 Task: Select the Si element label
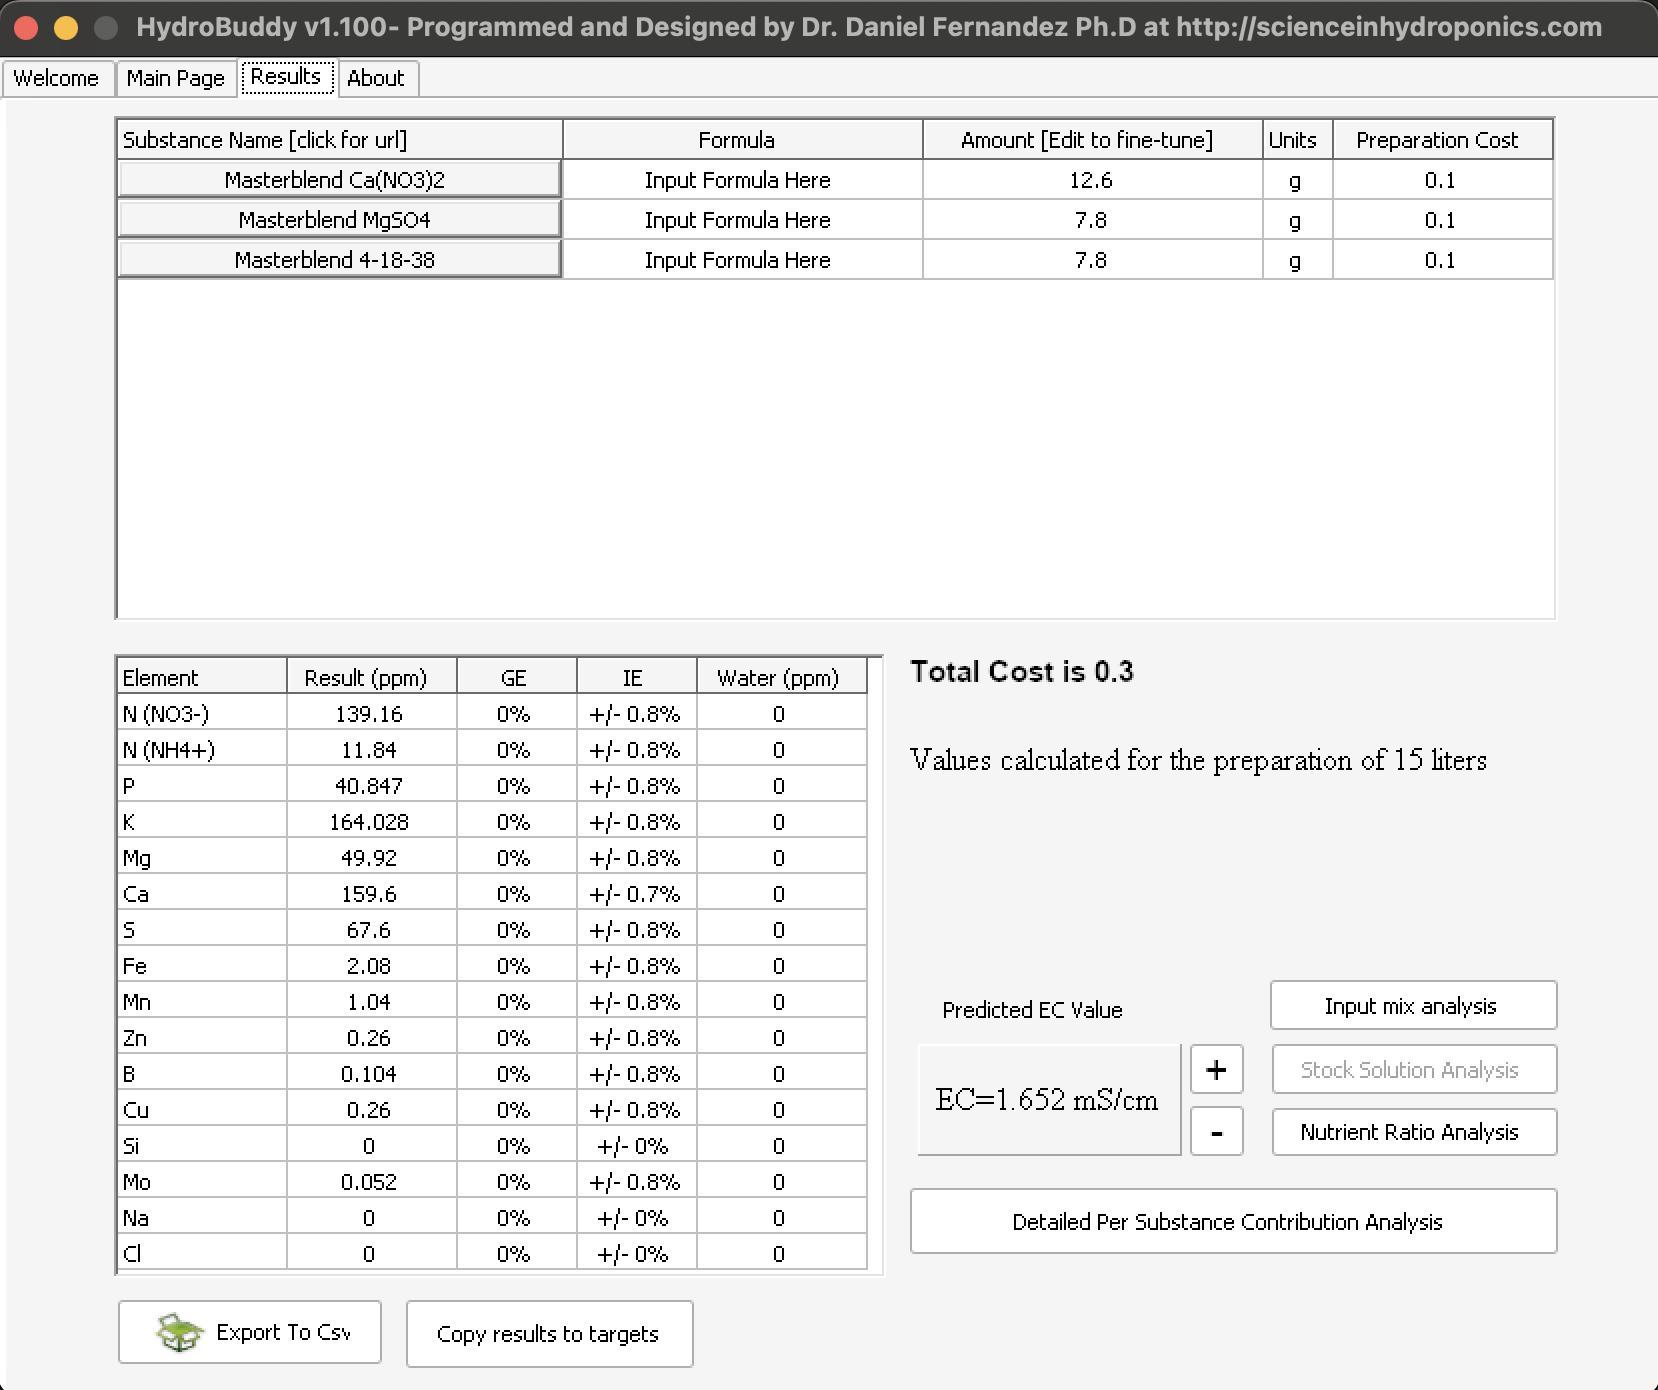coord(202,1146)
